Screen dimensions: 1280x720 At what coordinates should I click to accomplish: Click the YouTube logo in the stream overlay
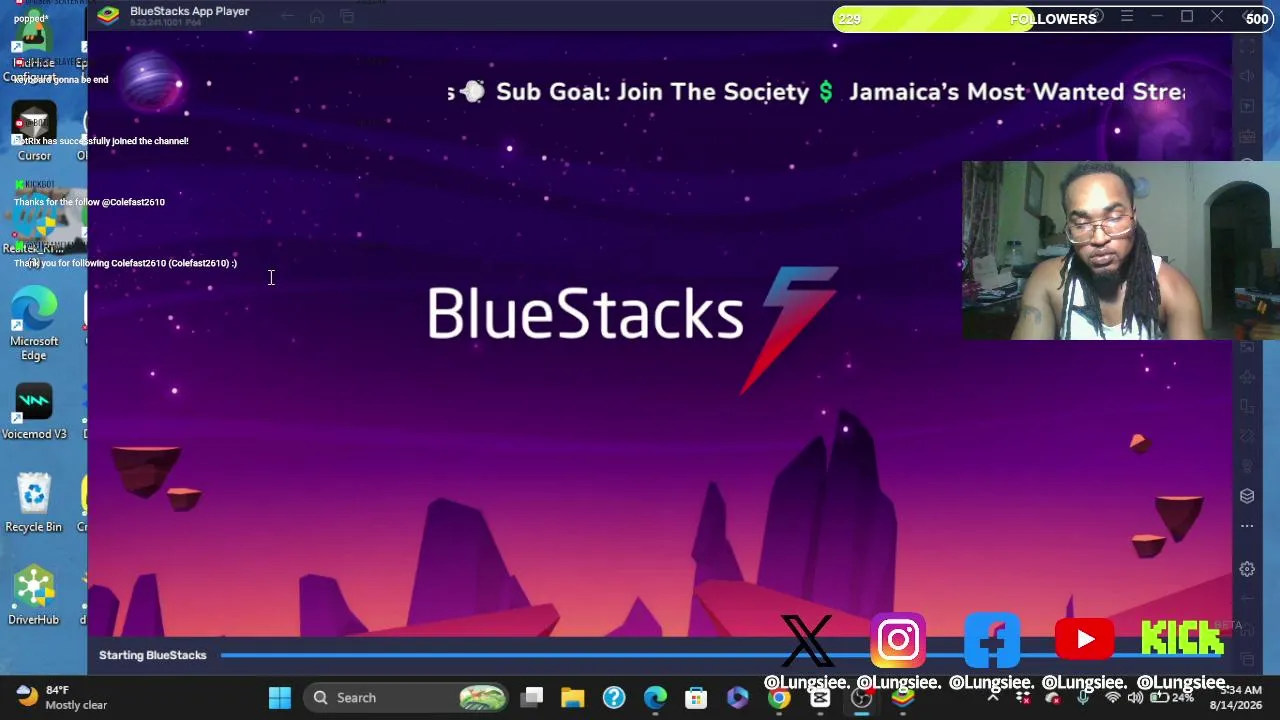(1084, 640)
